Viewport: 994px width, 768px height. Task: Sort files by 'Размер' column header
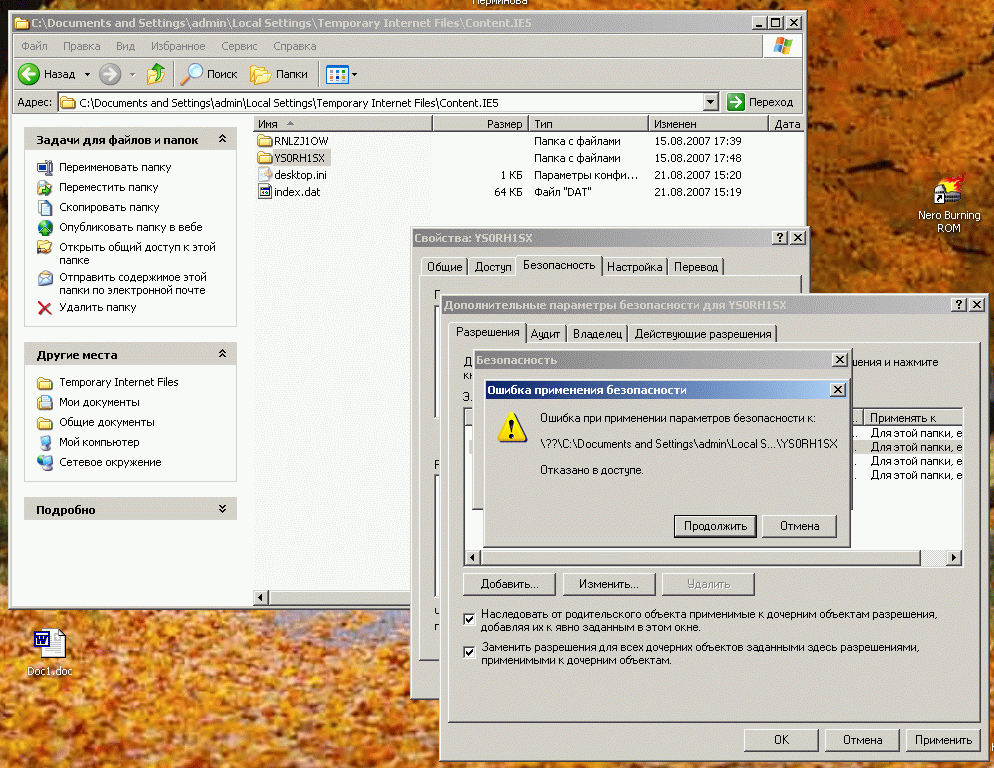479,124
